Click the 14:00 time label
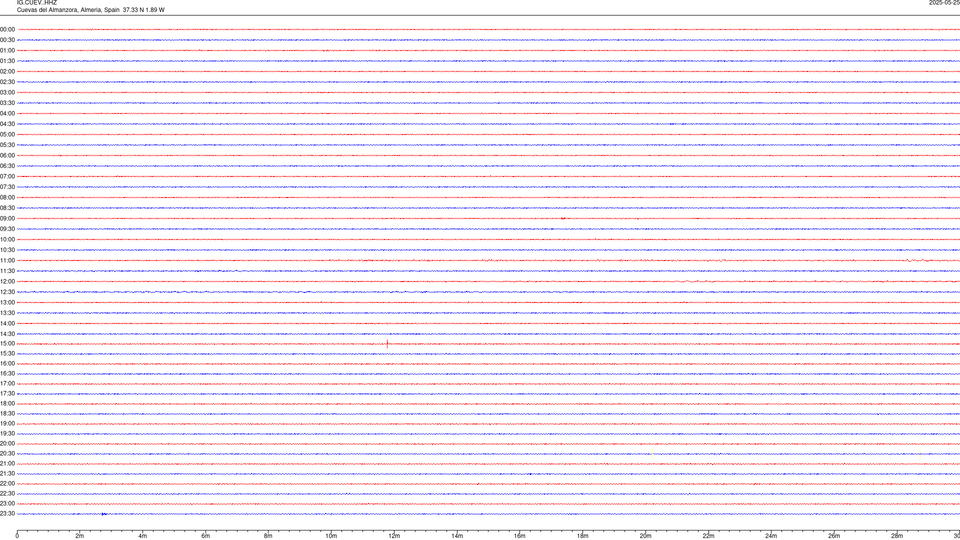Screen dimensions: 960x540 (7, 323)
